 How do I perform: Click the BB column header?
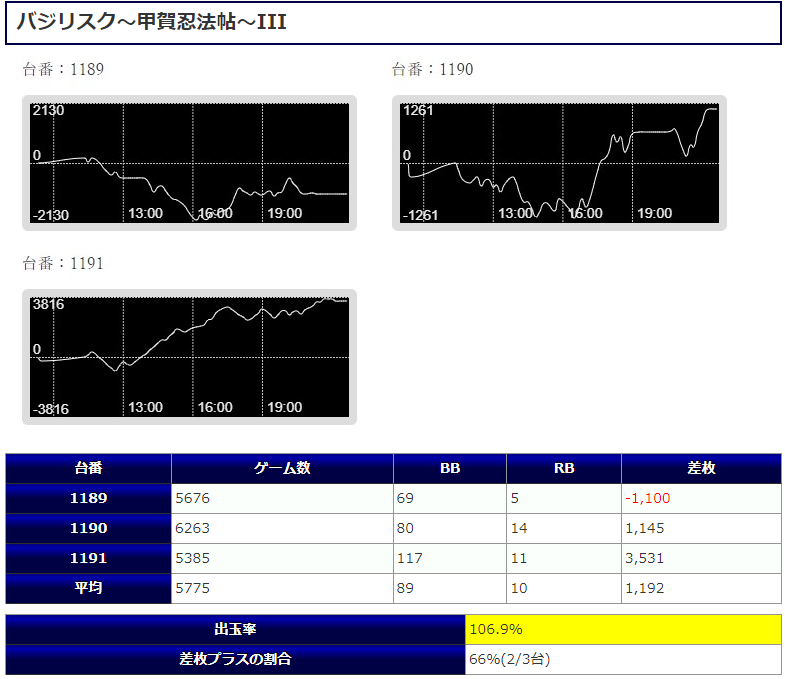[449, 468]
